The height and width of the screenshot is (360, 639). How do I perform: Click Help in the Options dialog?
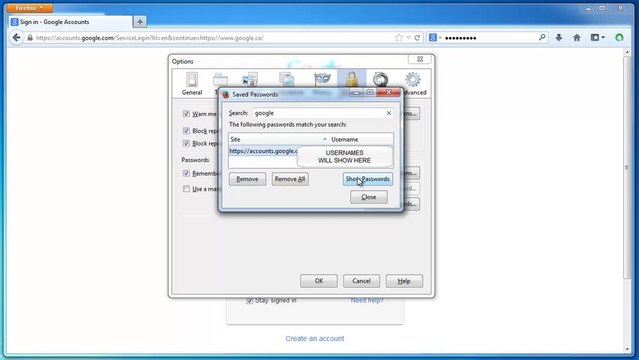[x=404, y=281]
